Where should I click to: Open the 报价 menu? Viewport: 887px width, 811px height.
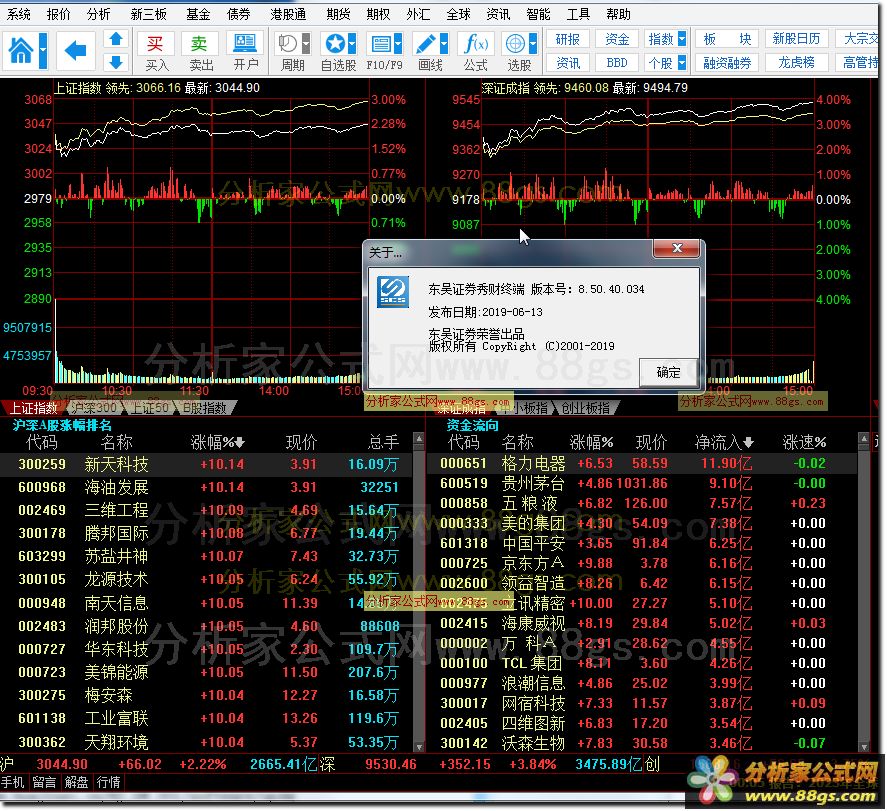(58, 14)
